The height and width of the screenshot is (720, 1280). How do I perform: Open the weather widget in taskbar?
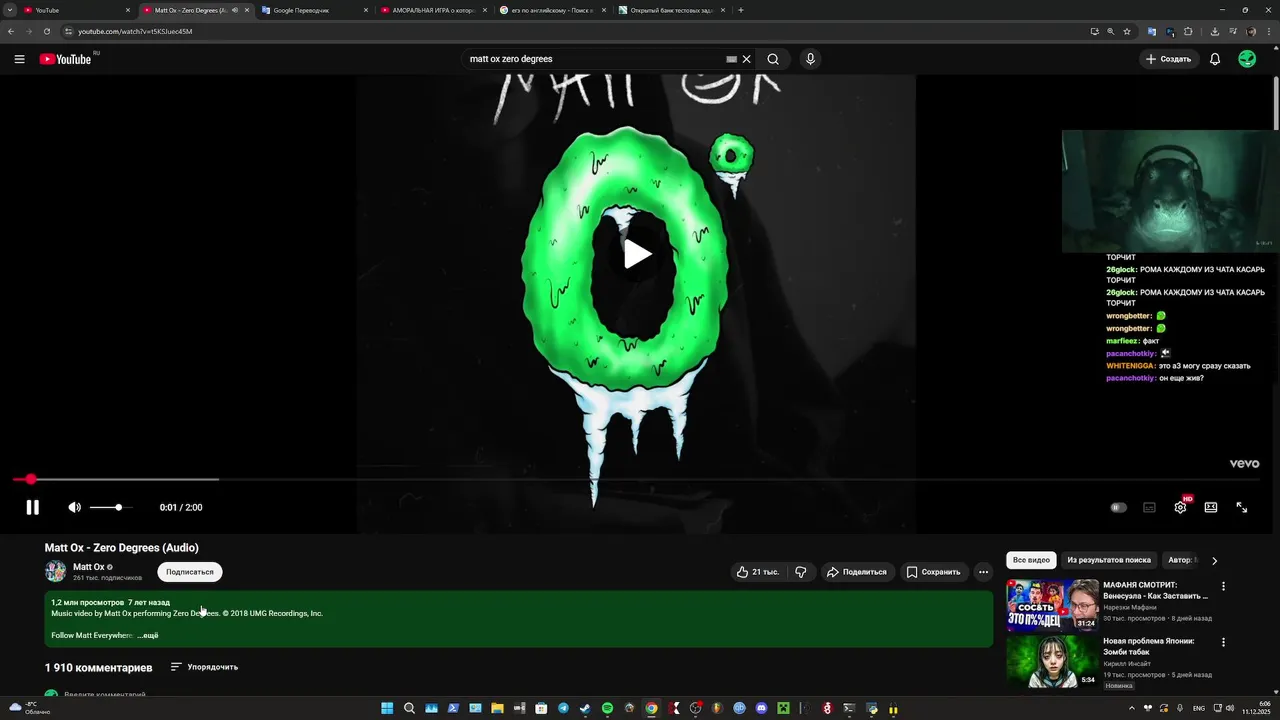pyautogui.click(x=30, y=708)
